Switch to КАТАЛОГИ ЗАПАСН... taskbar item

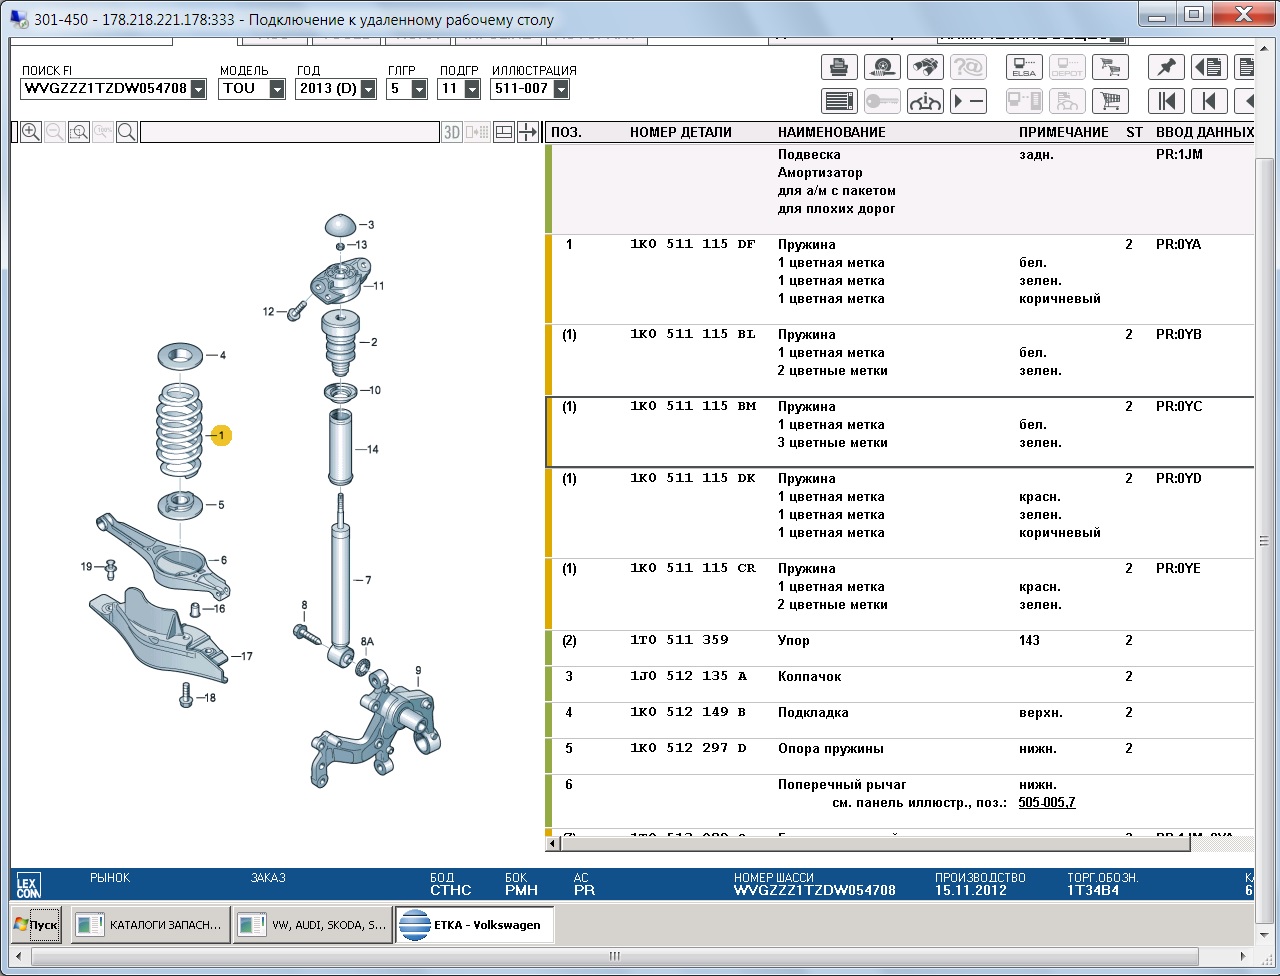tap(149, 925)
